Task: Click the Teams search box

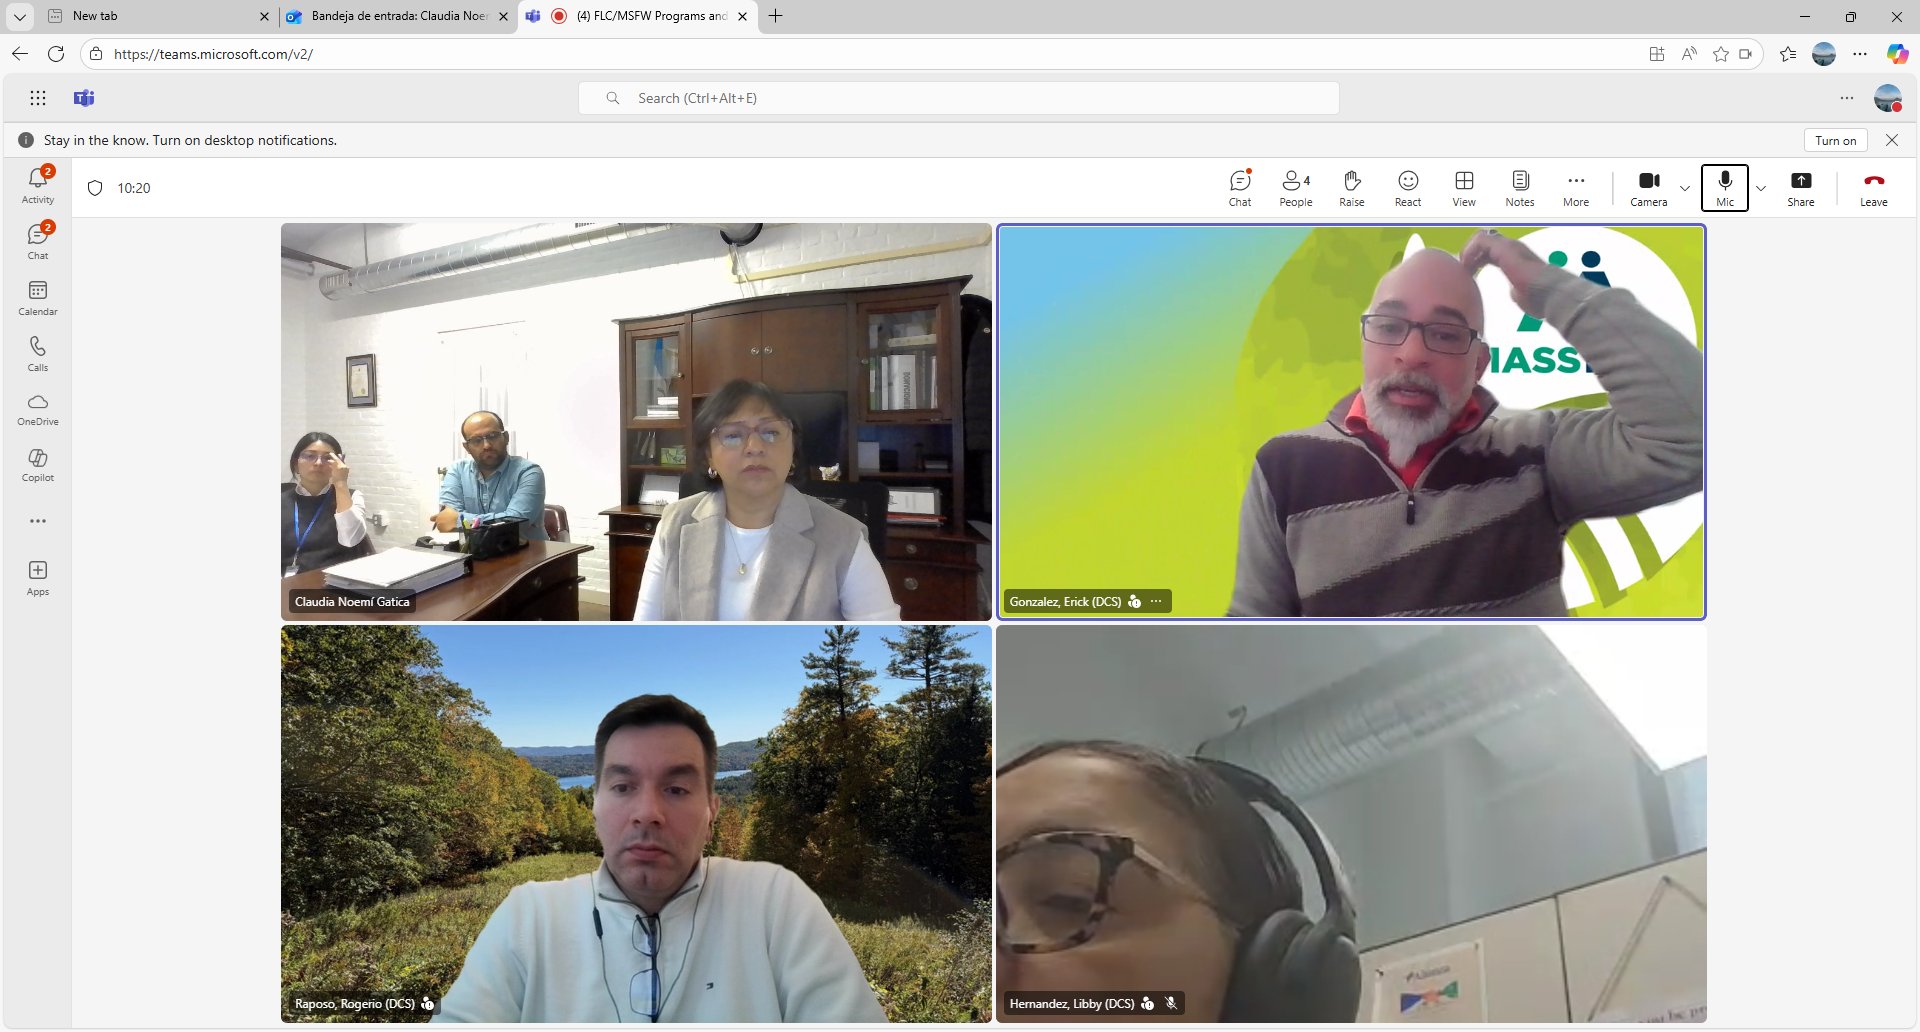Action: pos(958,98)
